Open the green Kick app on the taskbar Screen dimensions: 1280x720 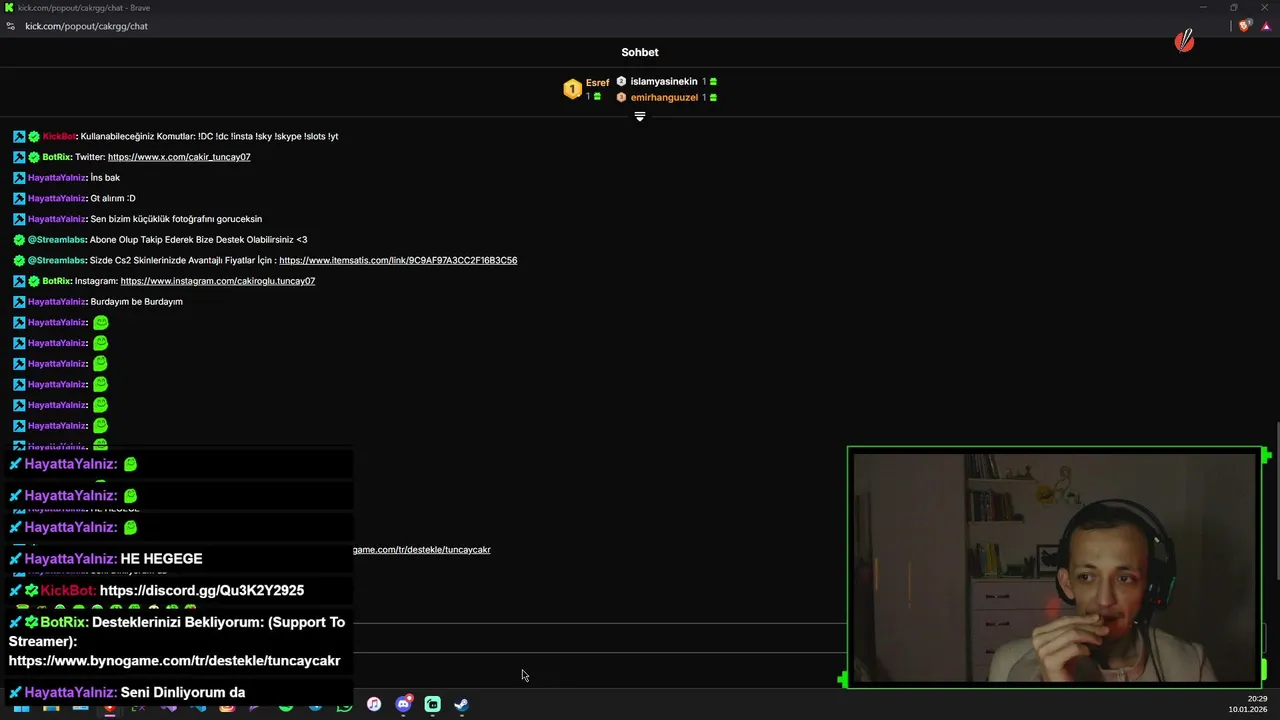432,704
